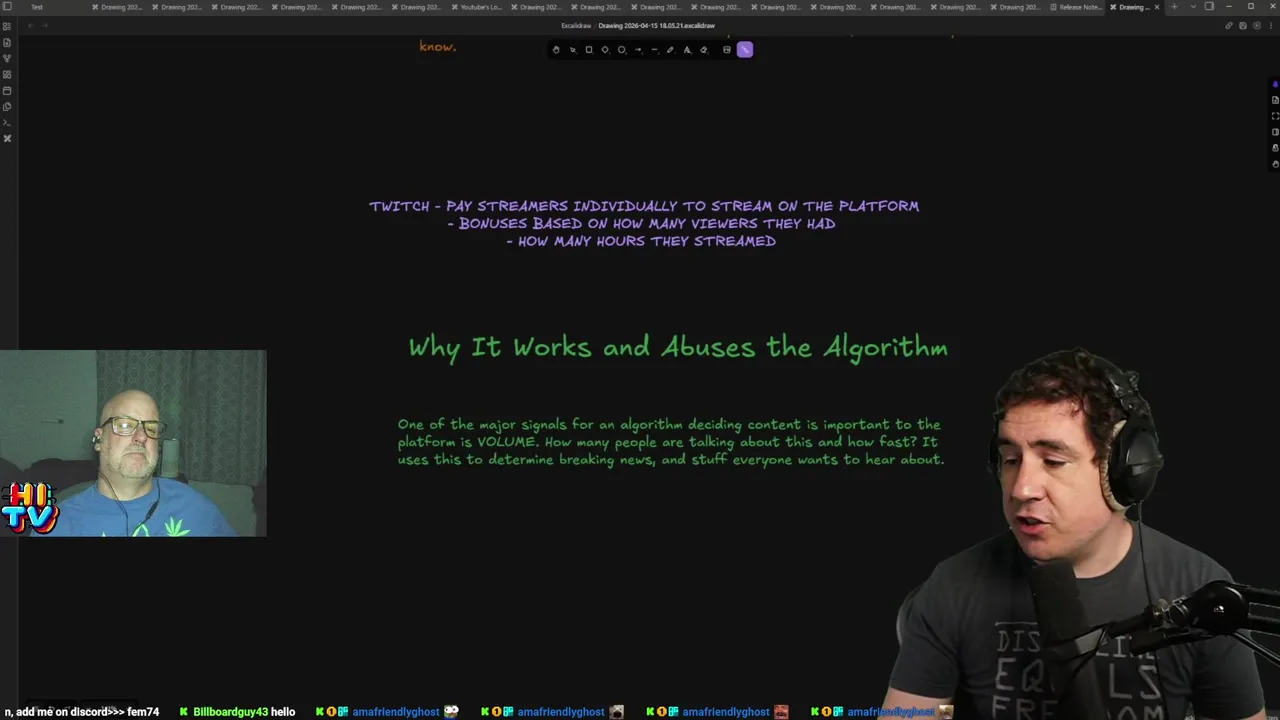Switch to the Test tab

(36, 7)
